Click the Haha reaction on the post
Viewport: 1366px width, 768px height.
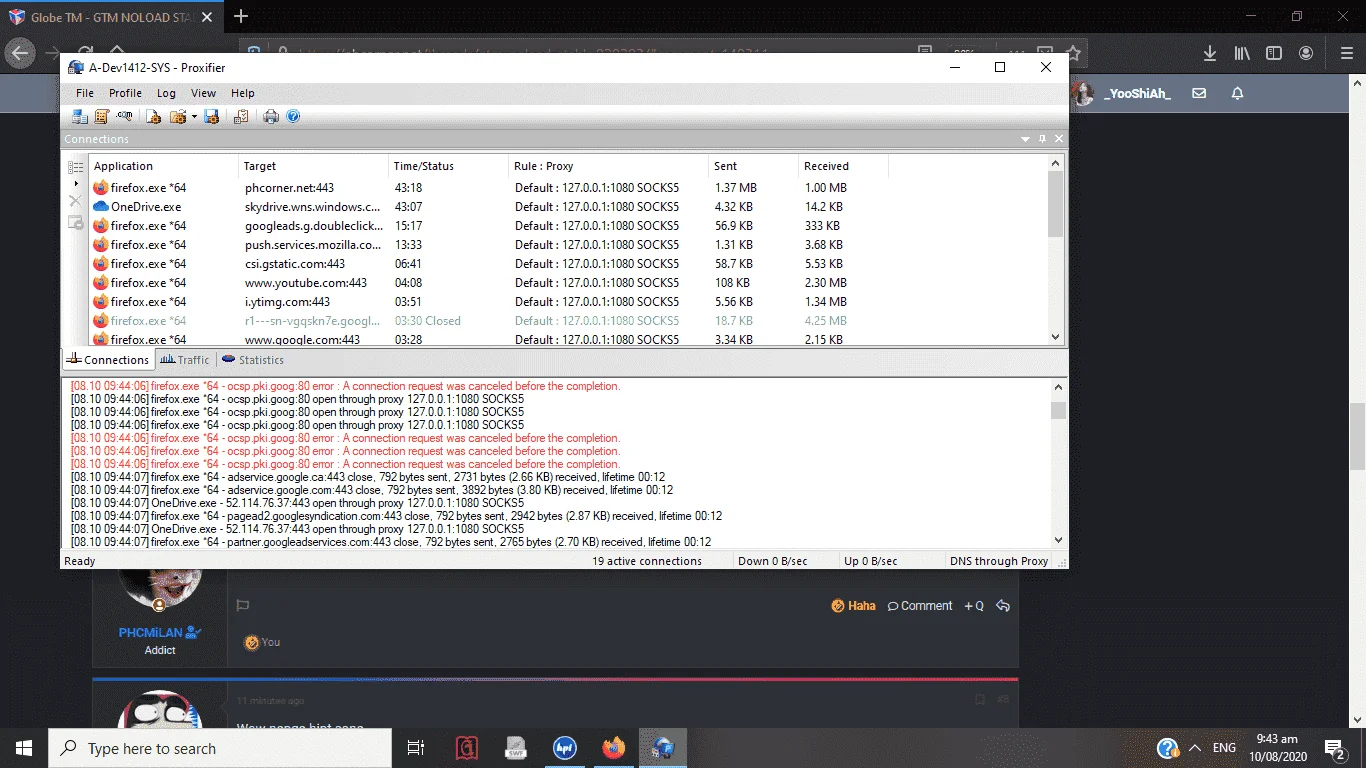[x=854, y=606]
